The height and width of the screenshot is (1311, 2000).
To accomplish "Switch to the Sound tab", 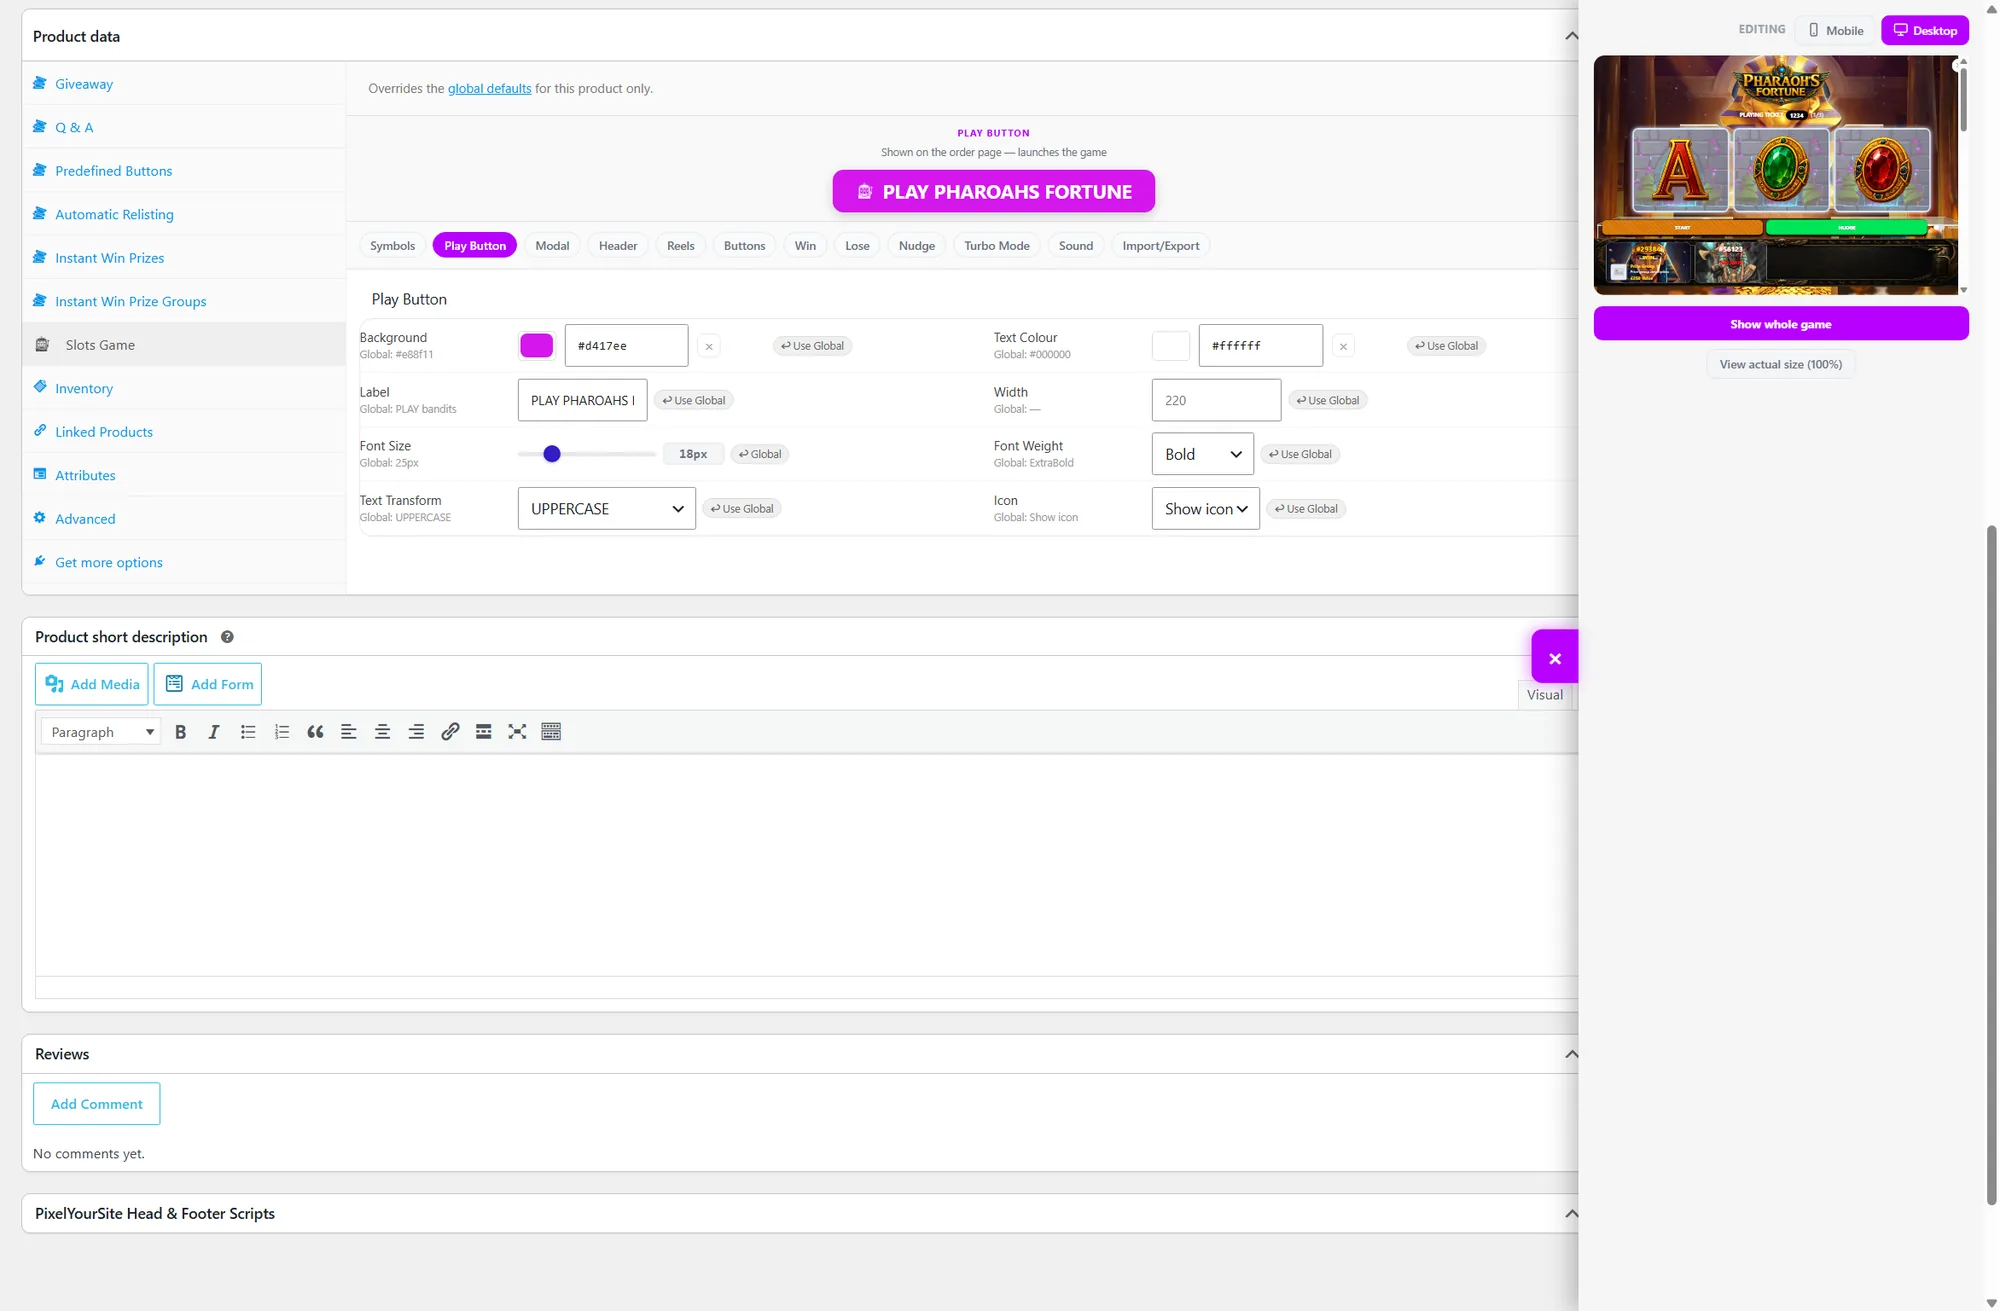I will pos(1076,246).
